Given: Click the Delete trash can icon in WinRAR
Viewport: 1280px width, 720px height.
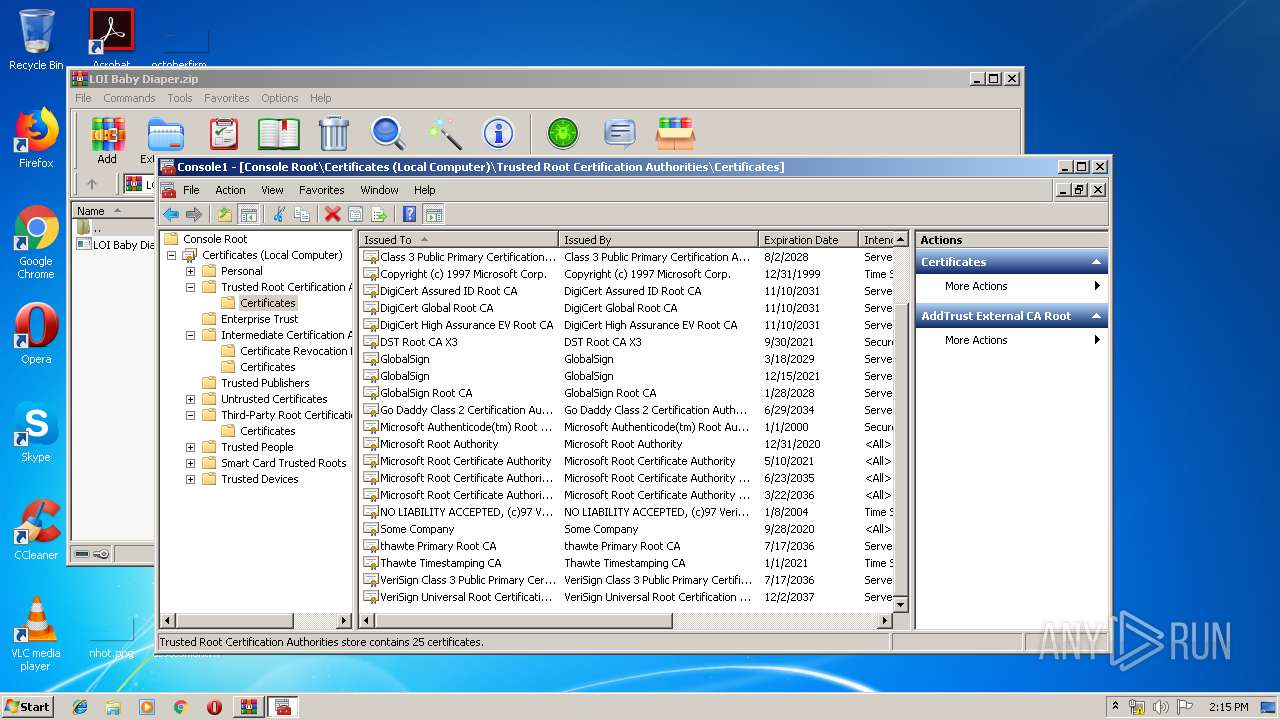Looking at the screenshot, I should 333,133.
